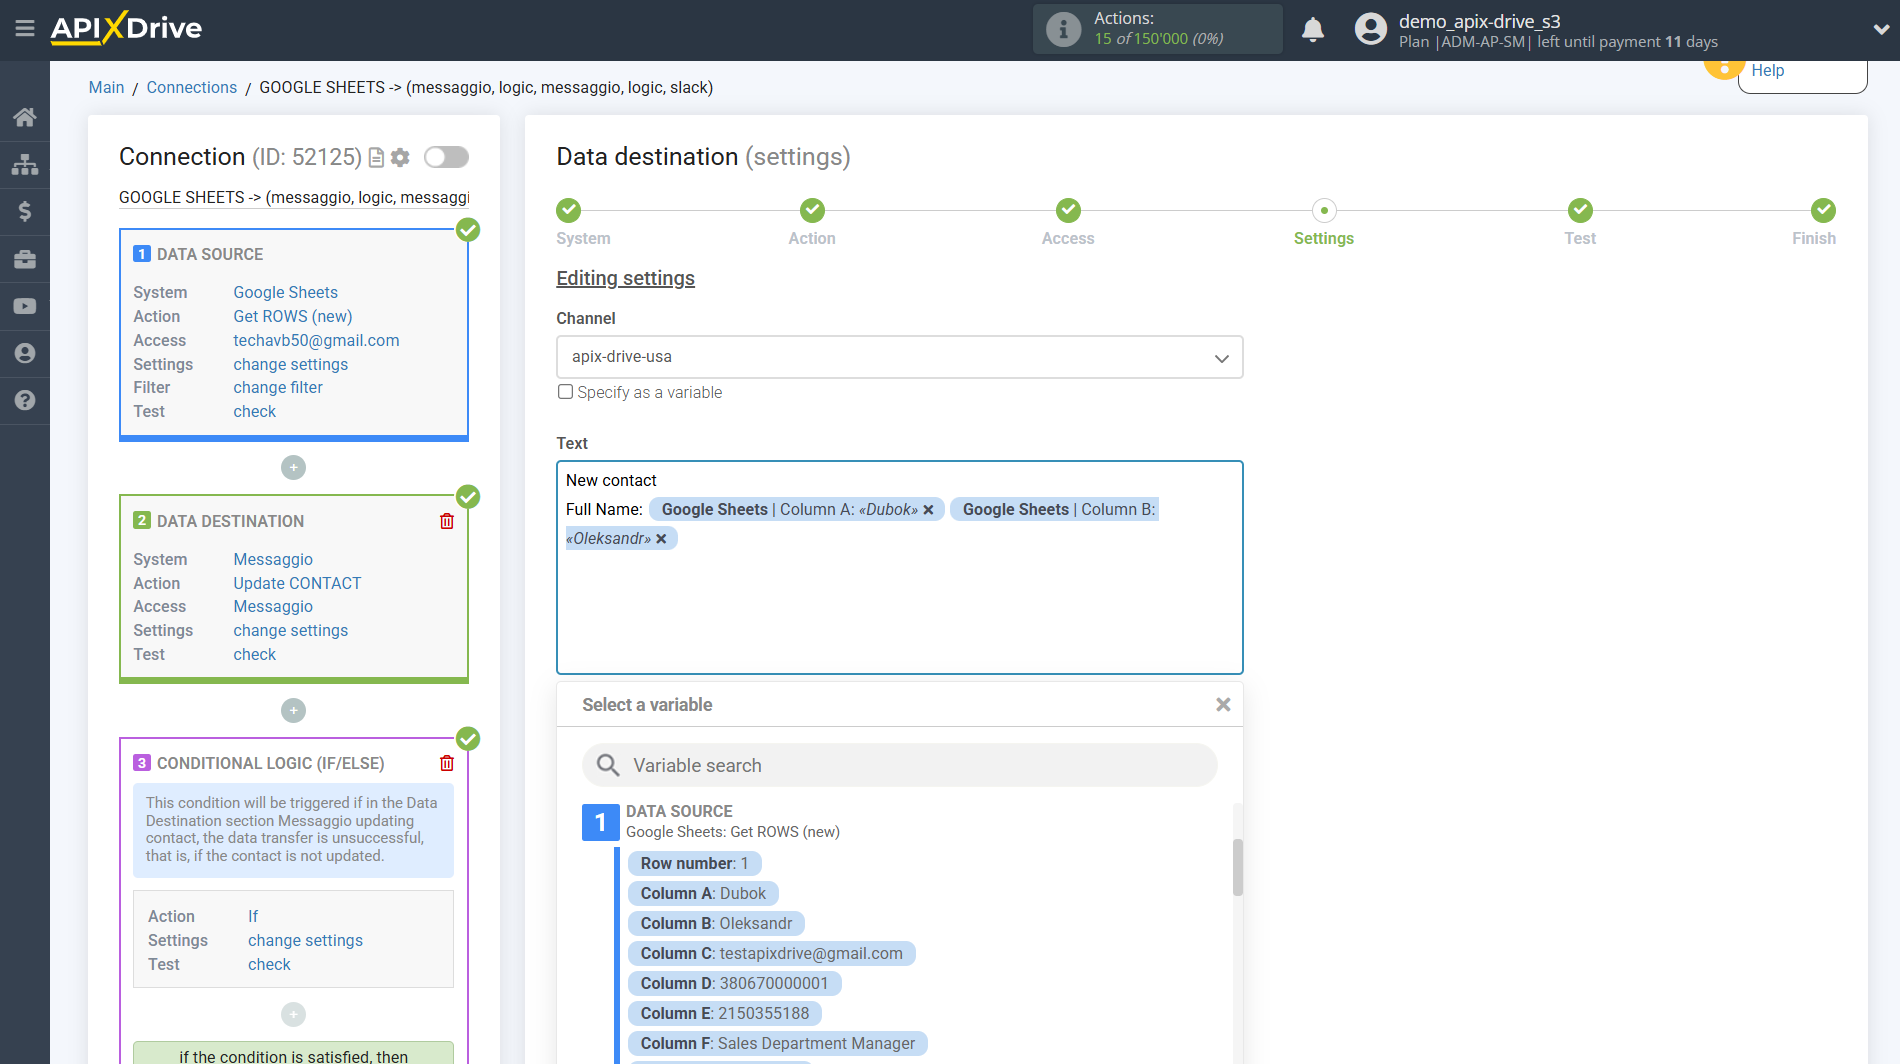The image size is (1900, 1064).
Task: Go to the Test step
Action: [1580, 210]
